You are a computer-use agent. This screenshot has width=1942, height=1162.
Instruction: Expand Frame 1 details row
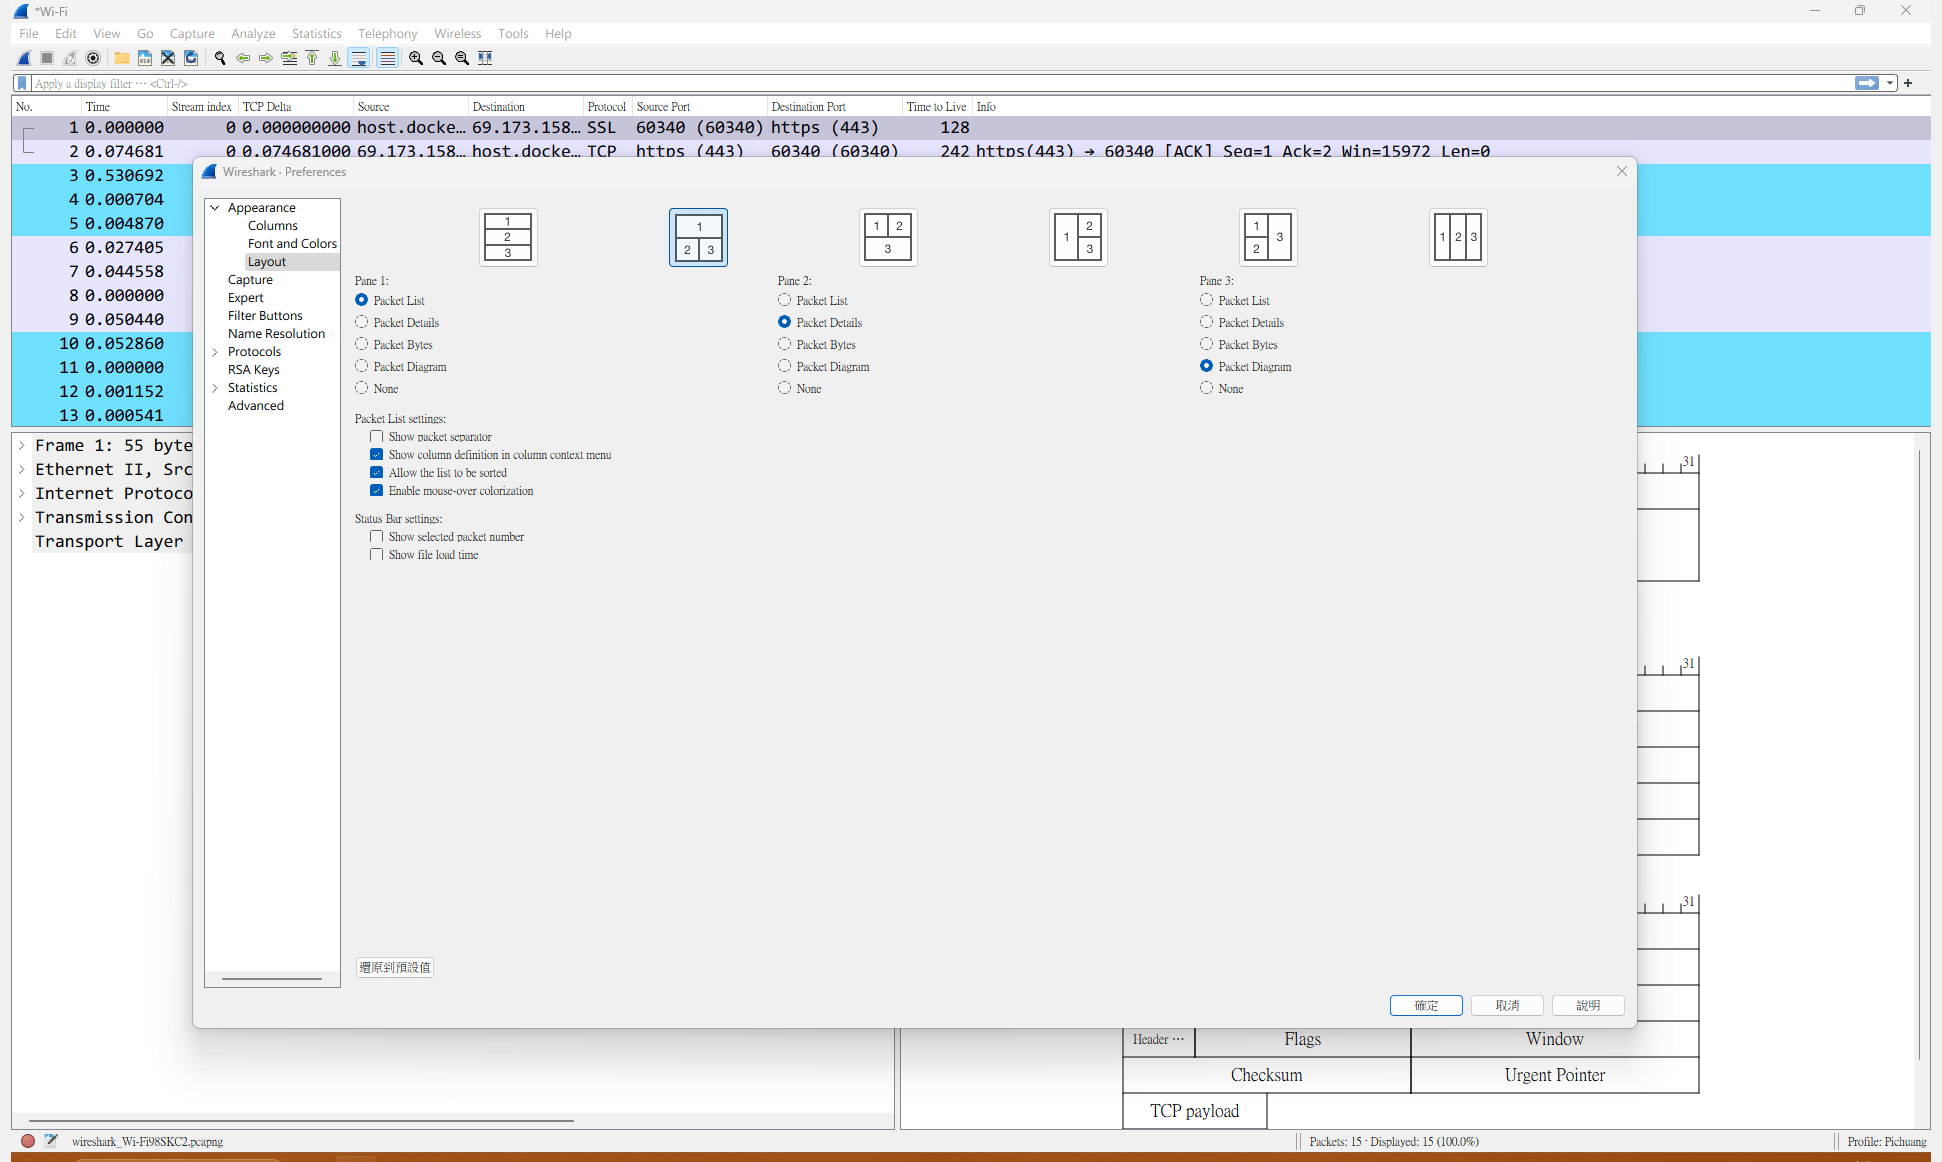tap(22, 445)
